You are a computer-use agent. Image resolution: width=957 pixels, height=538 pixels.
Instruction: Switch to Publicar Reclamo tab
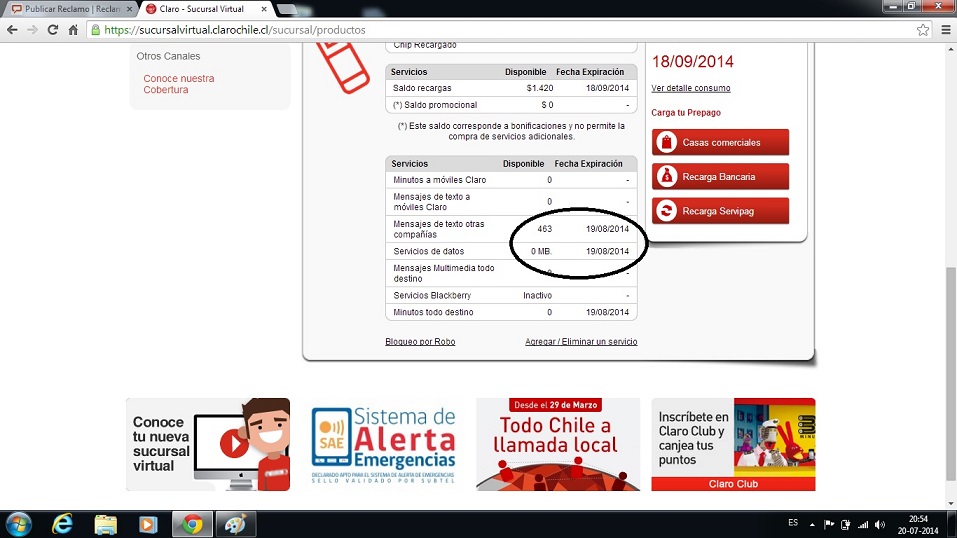point(72,9)
